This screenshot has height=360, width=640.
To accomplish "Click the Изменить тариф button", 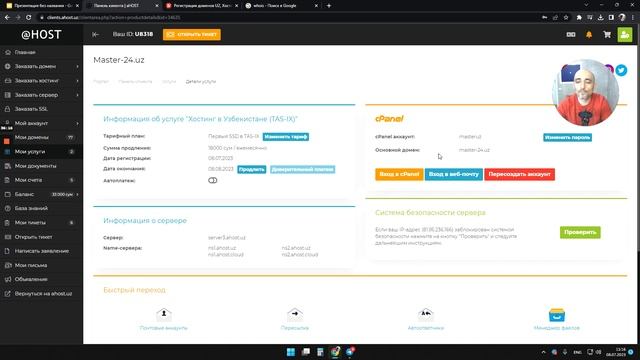I will 286,137.
